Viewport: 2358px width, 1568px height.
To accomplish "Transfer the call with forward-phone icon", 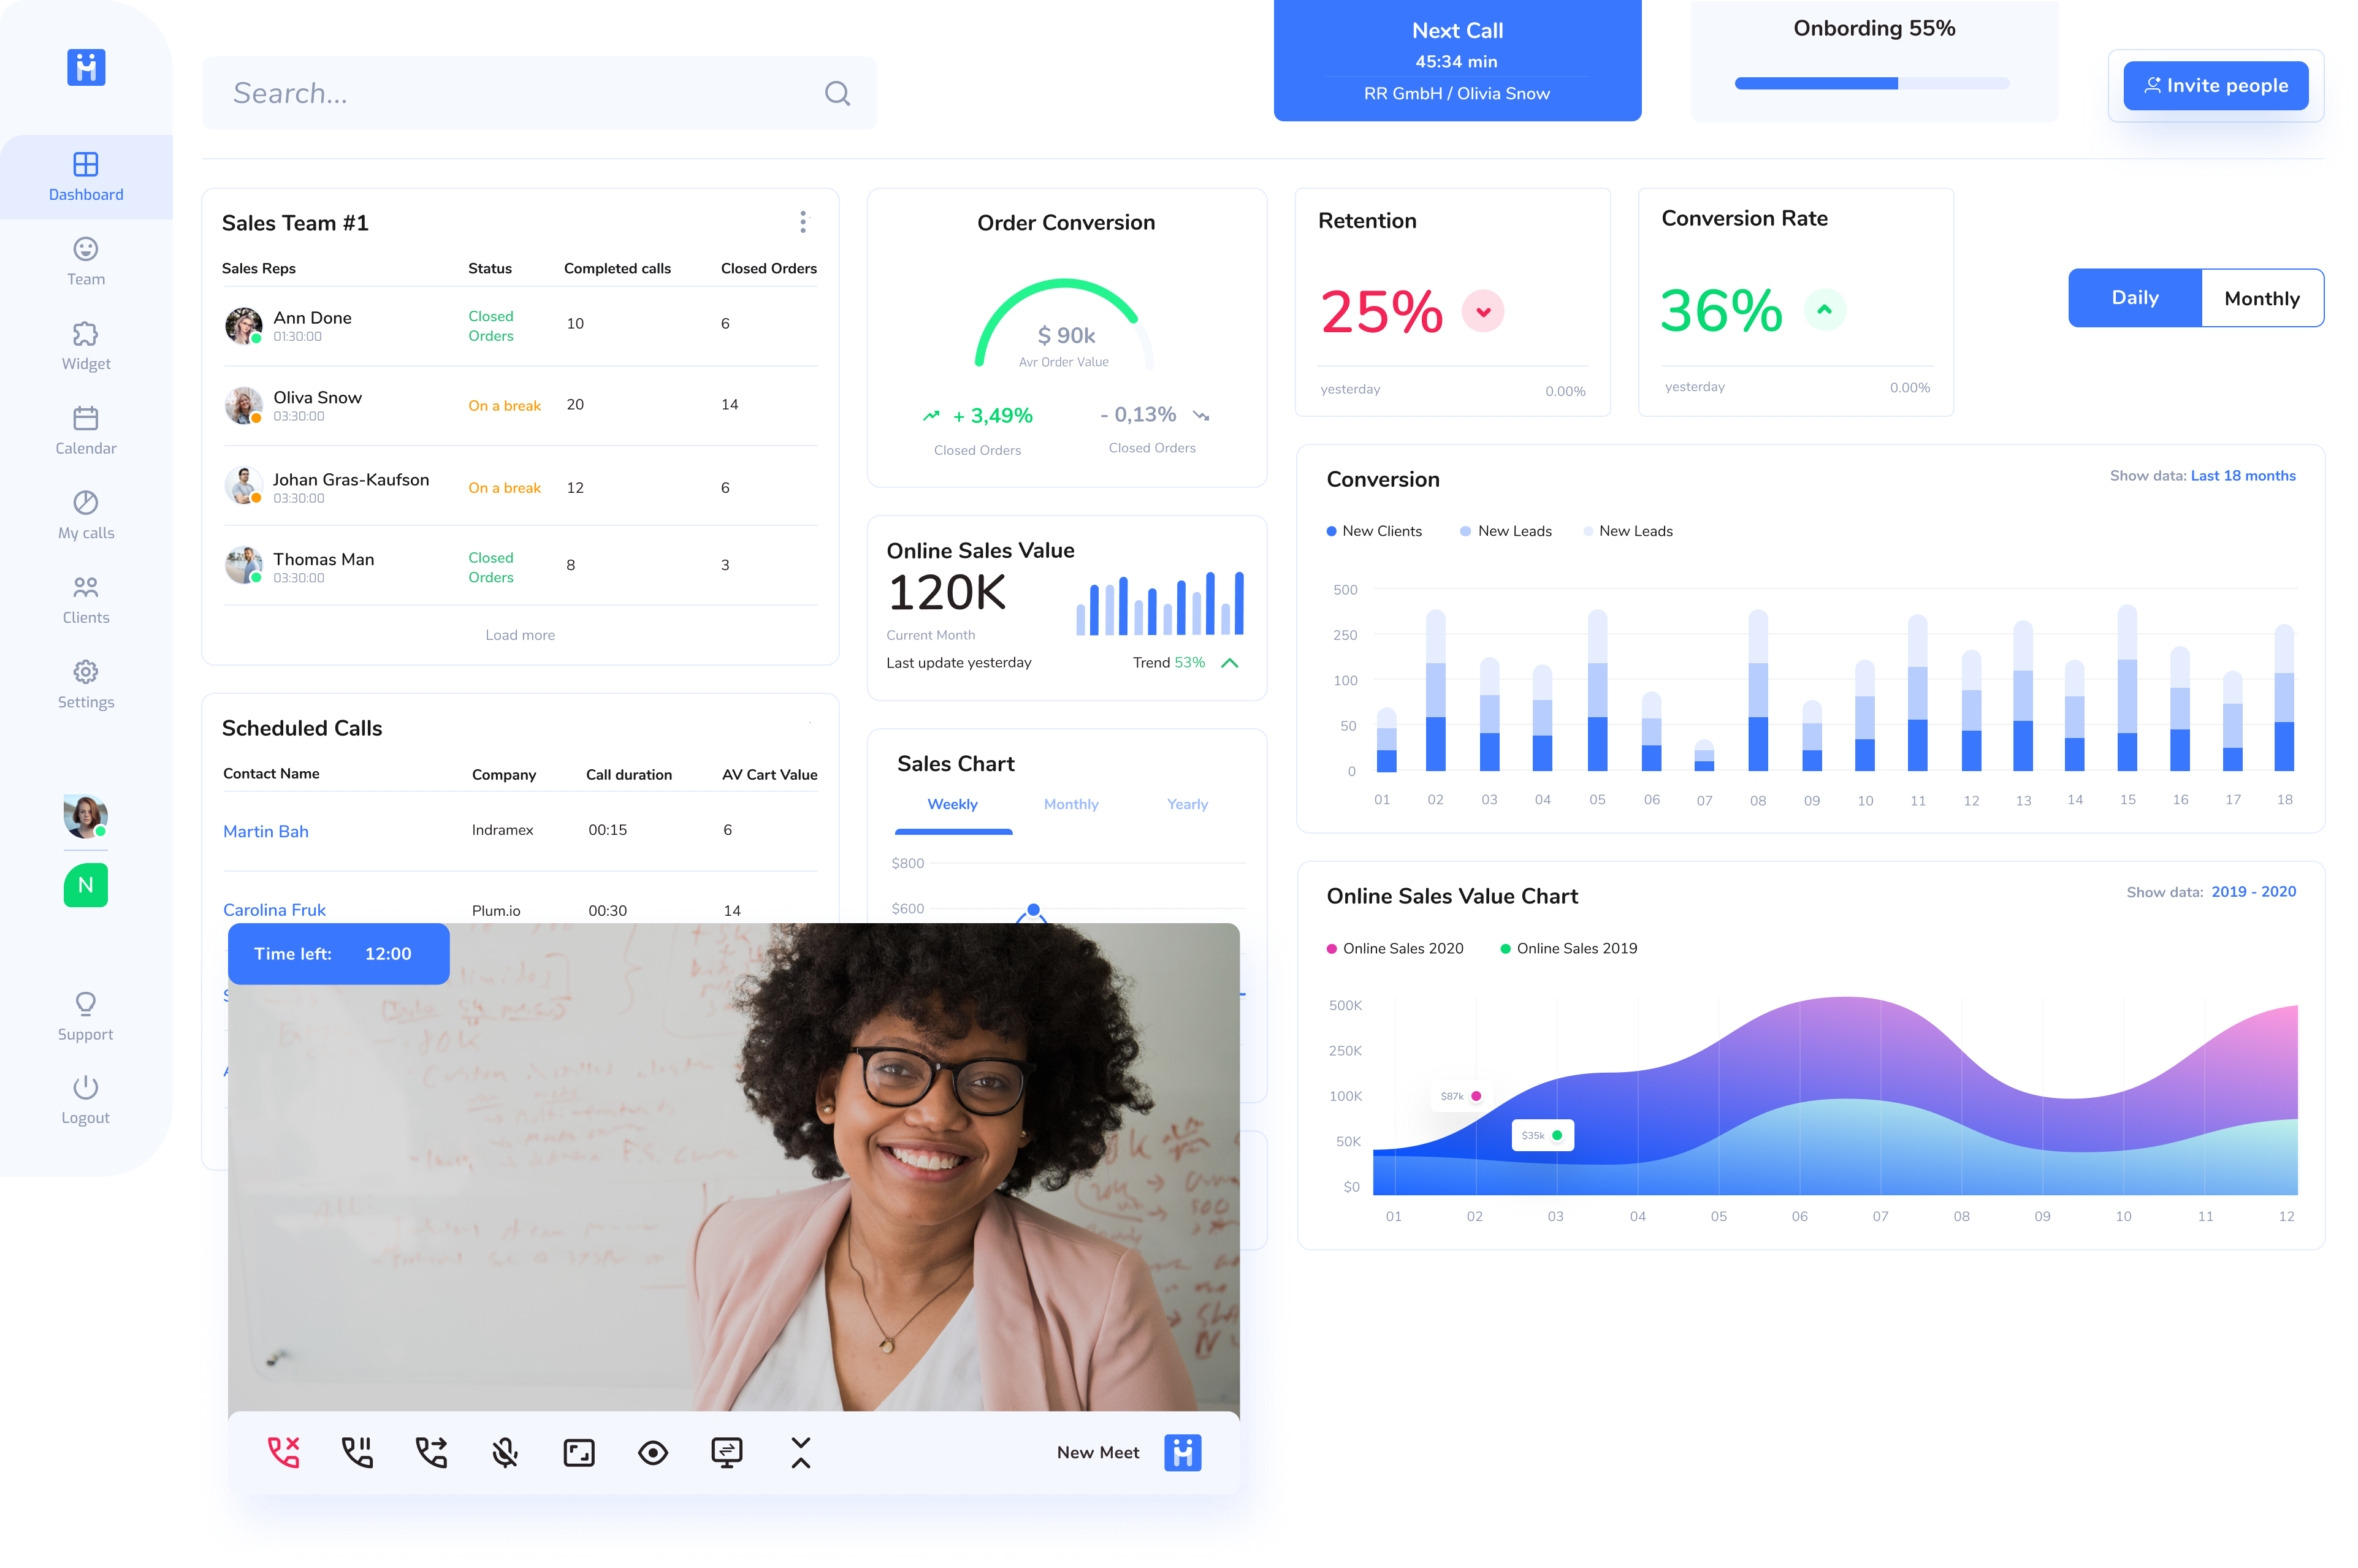I will [431, 1452].
